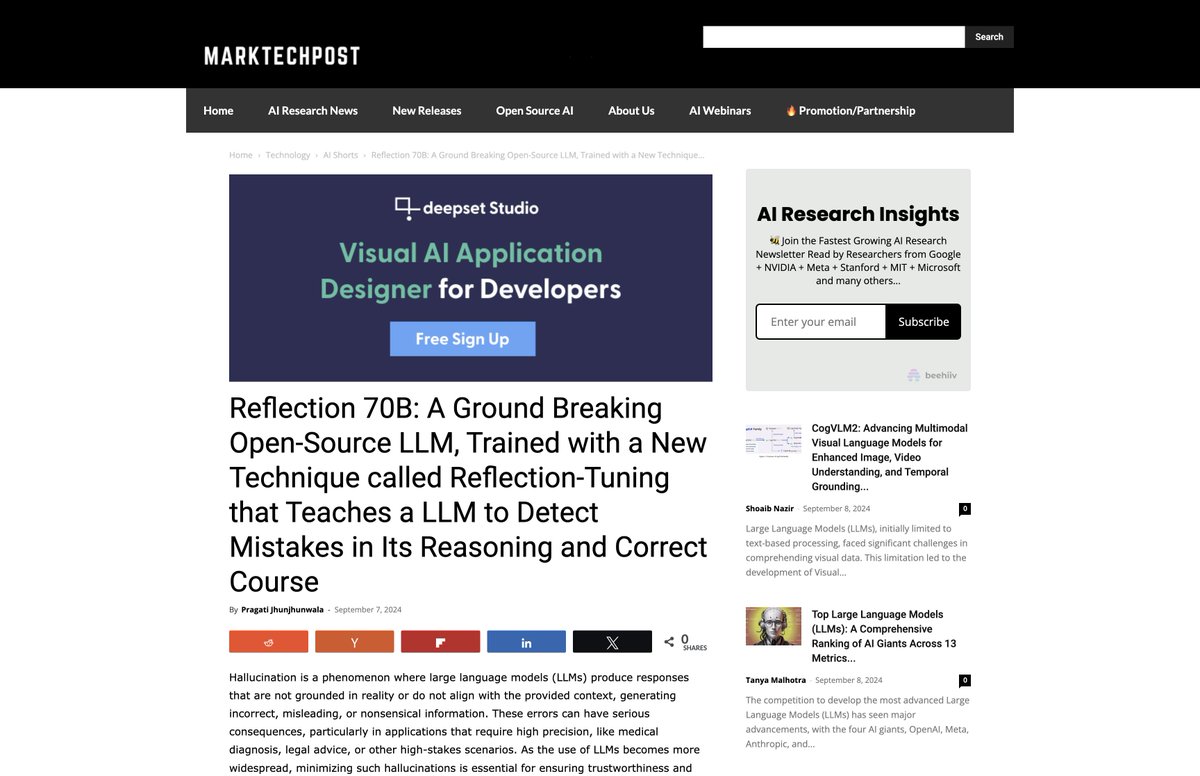Click the Enter your email field

(821, 322)
